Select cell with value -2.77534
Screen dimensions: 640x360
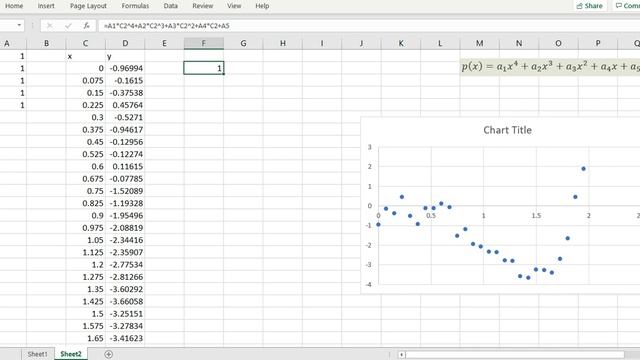[x=125, y=264]
